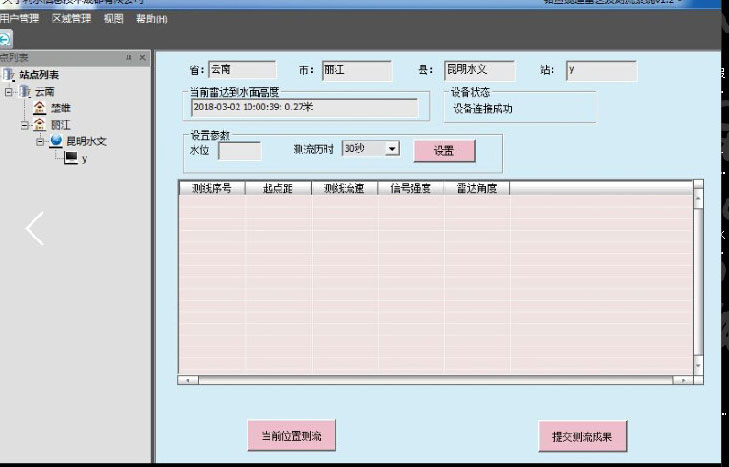Click the radar height reading field
Viewport: 729px width, 467px height.
click(x=305, y=107)
